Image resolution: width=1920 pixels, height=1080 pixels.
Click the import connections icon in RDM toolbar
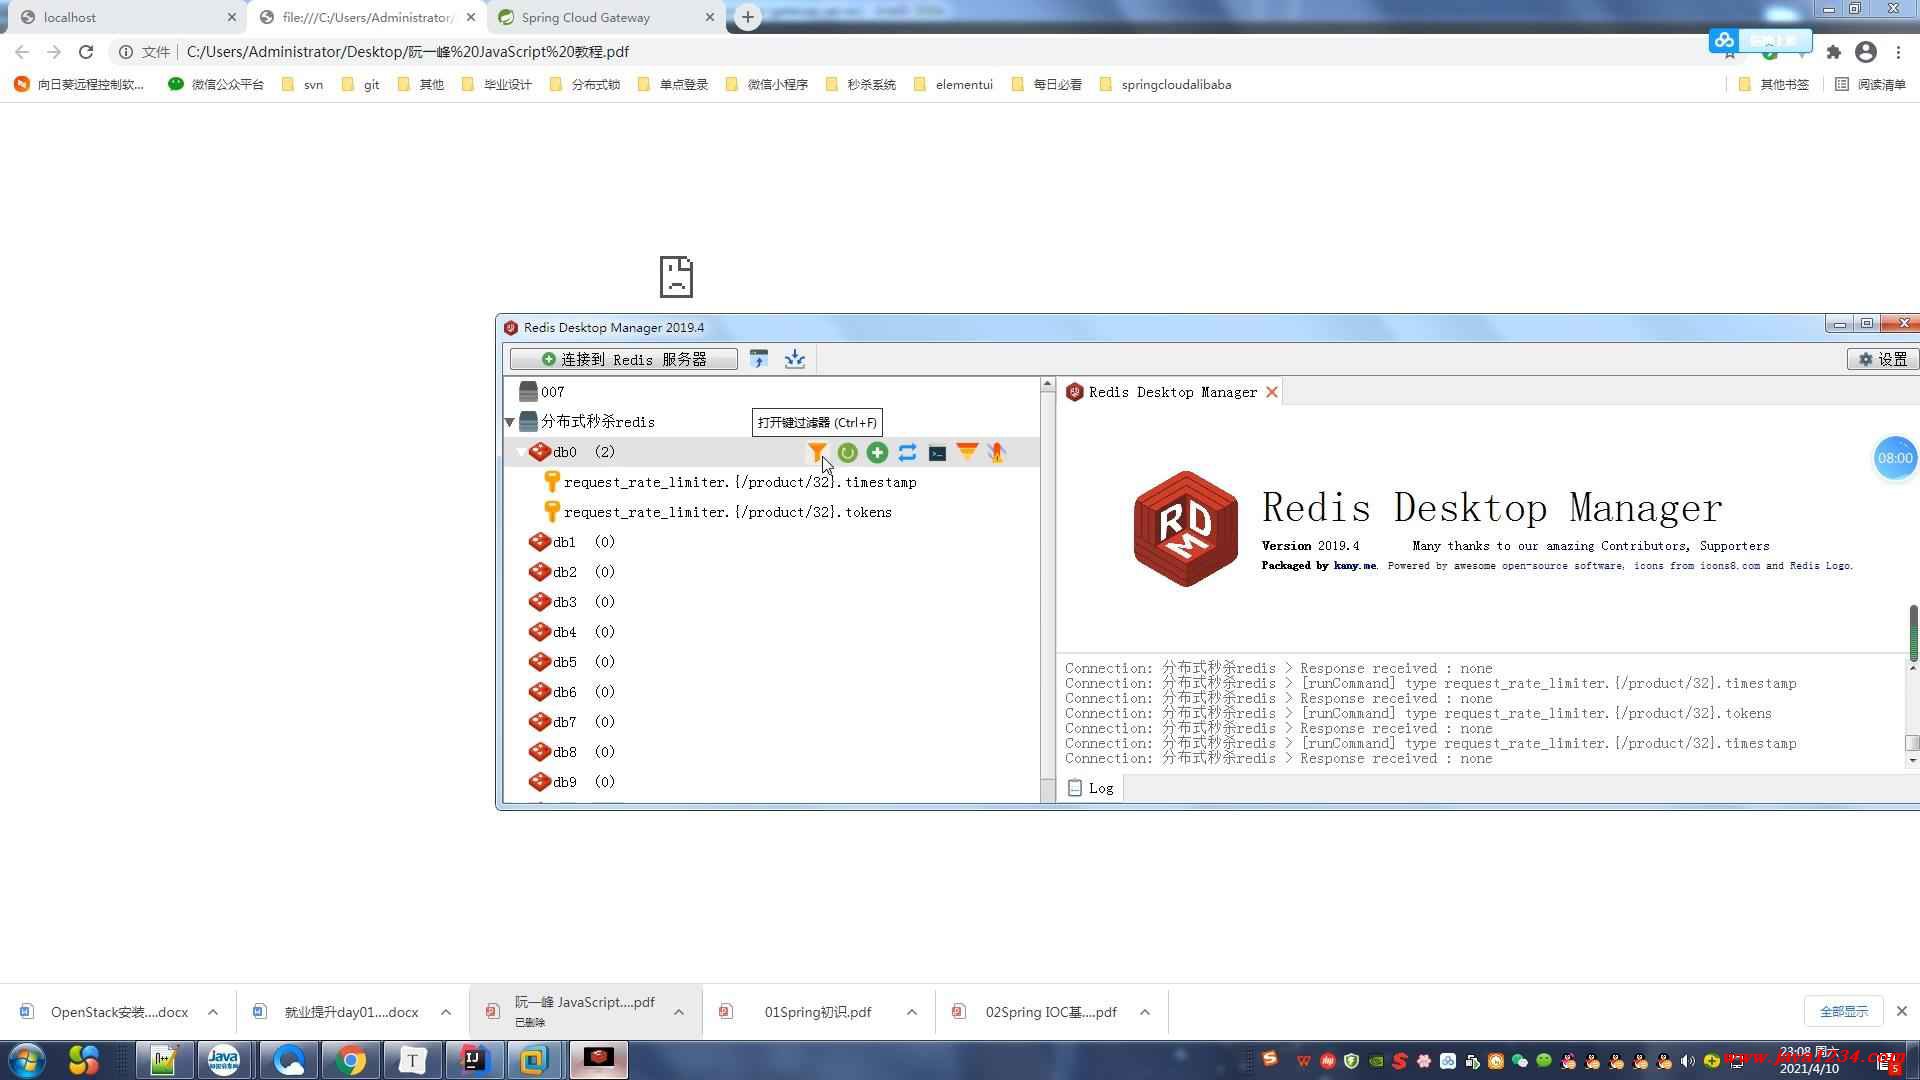tap(759, 359)
